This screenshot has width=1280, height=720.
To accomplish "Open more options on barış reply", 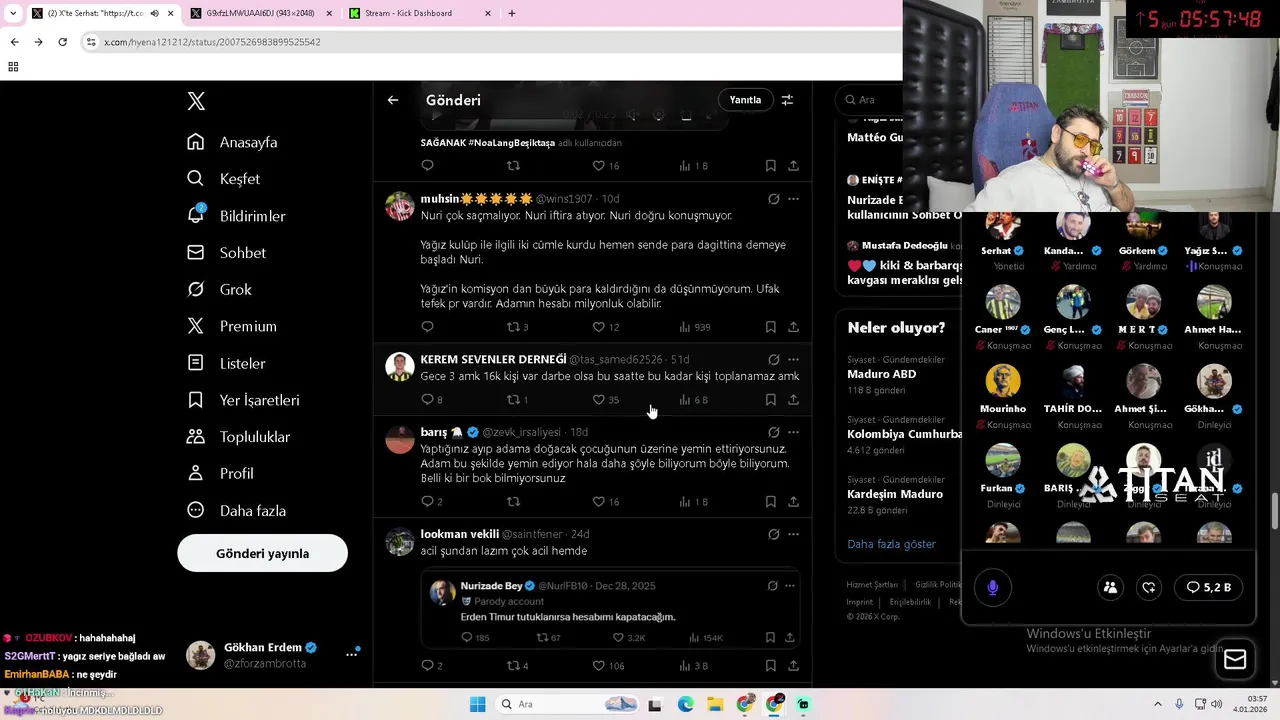I will pos(793,433).
